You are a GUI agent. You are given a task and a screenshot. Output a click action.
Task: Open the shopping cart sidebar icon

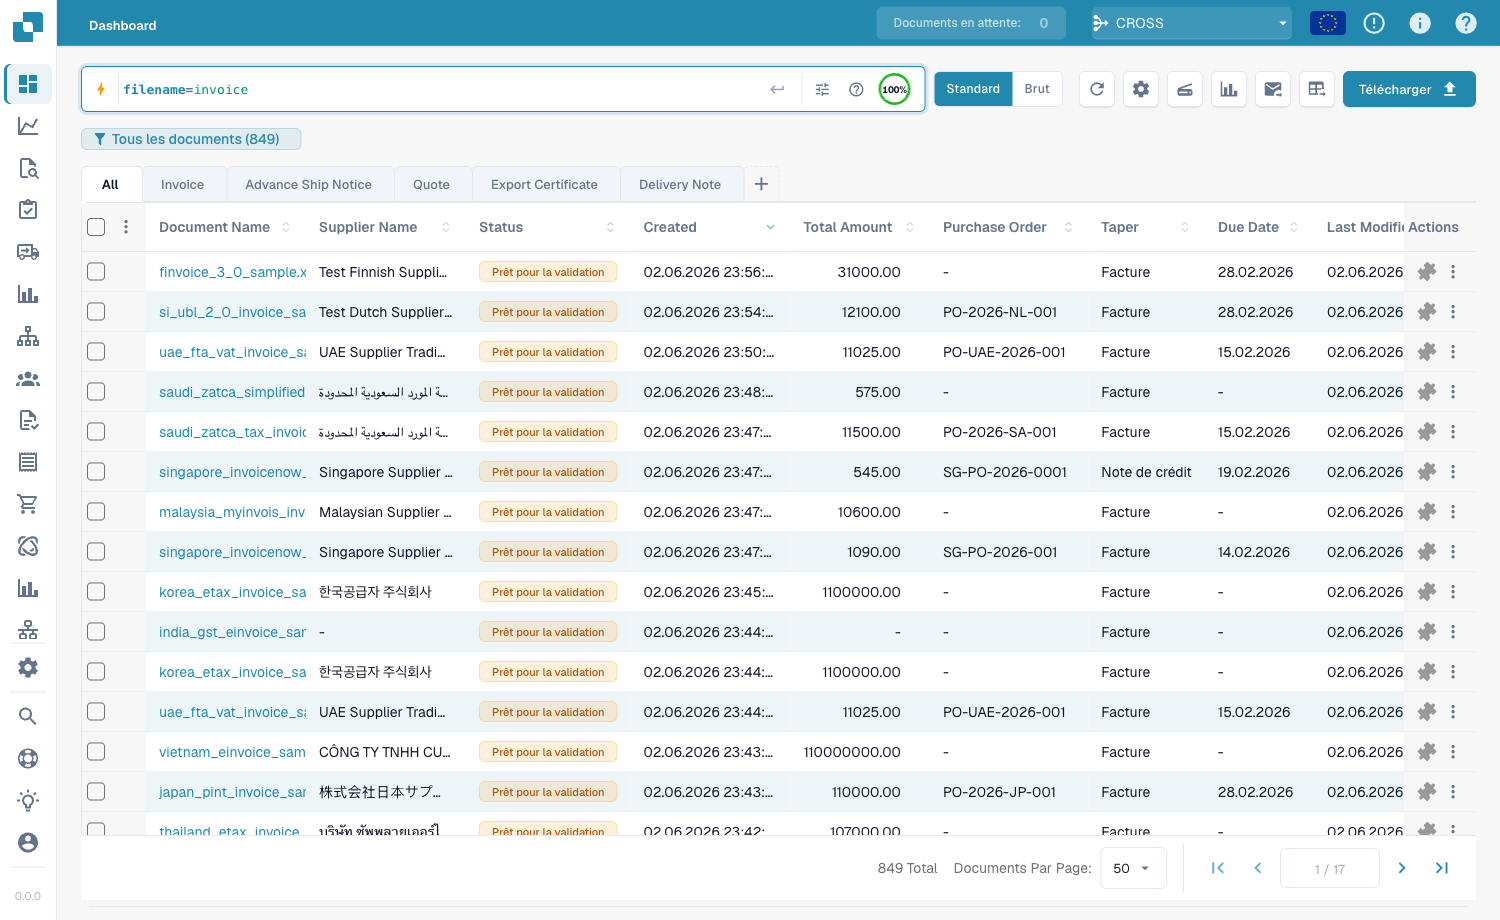tap(28, 504)
